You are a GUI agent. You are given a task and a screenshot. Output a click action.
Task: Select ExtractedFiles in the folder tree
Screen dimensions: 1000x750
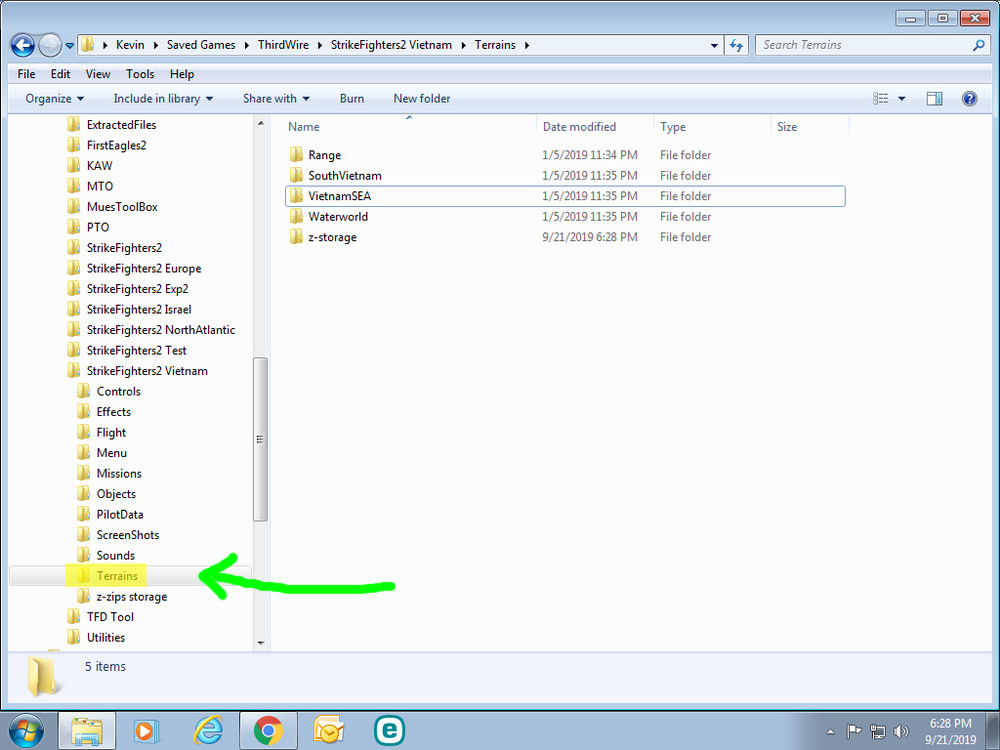pyautogui.click(x=121, y=124)
